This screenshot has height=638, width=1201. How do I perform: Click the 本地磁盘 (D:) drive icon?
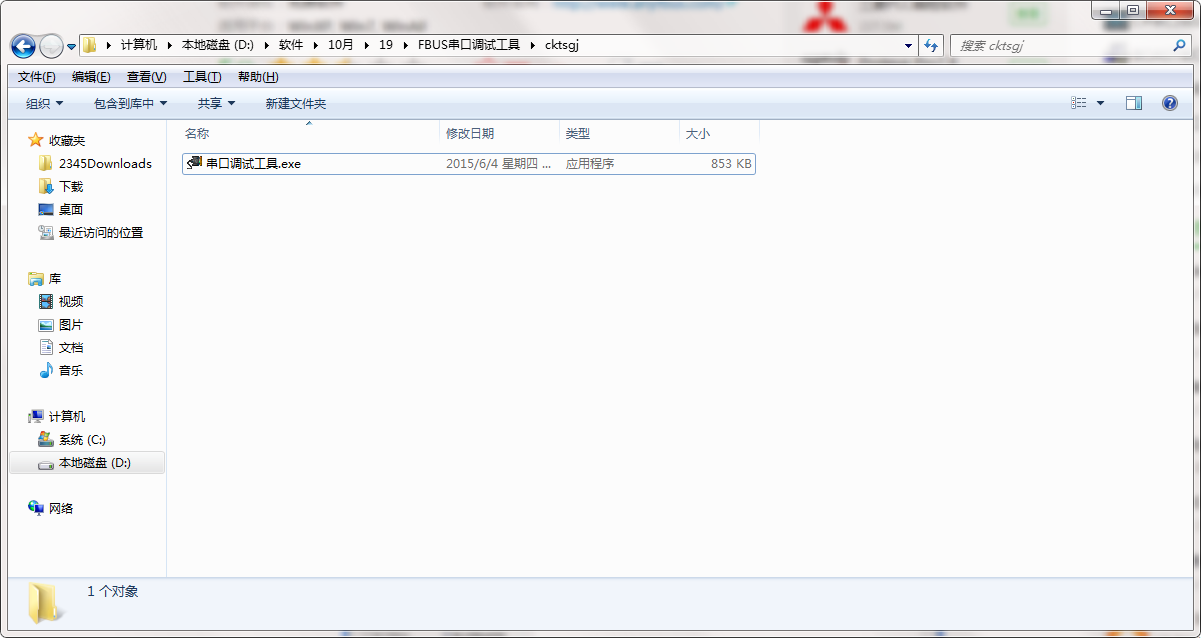[45, 463]
